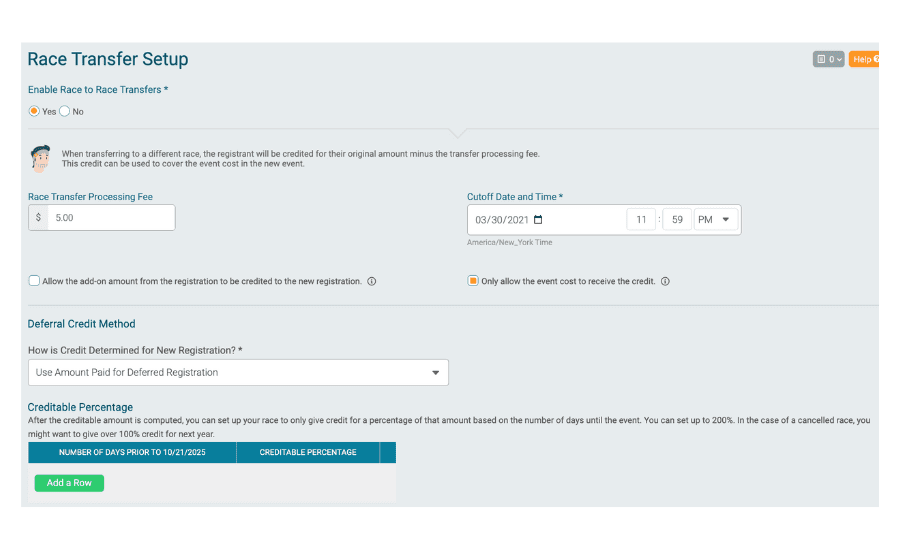Click info icon beside add-on amount checkbox
This screenshot has width=900, height=550.
click(372, 281)
